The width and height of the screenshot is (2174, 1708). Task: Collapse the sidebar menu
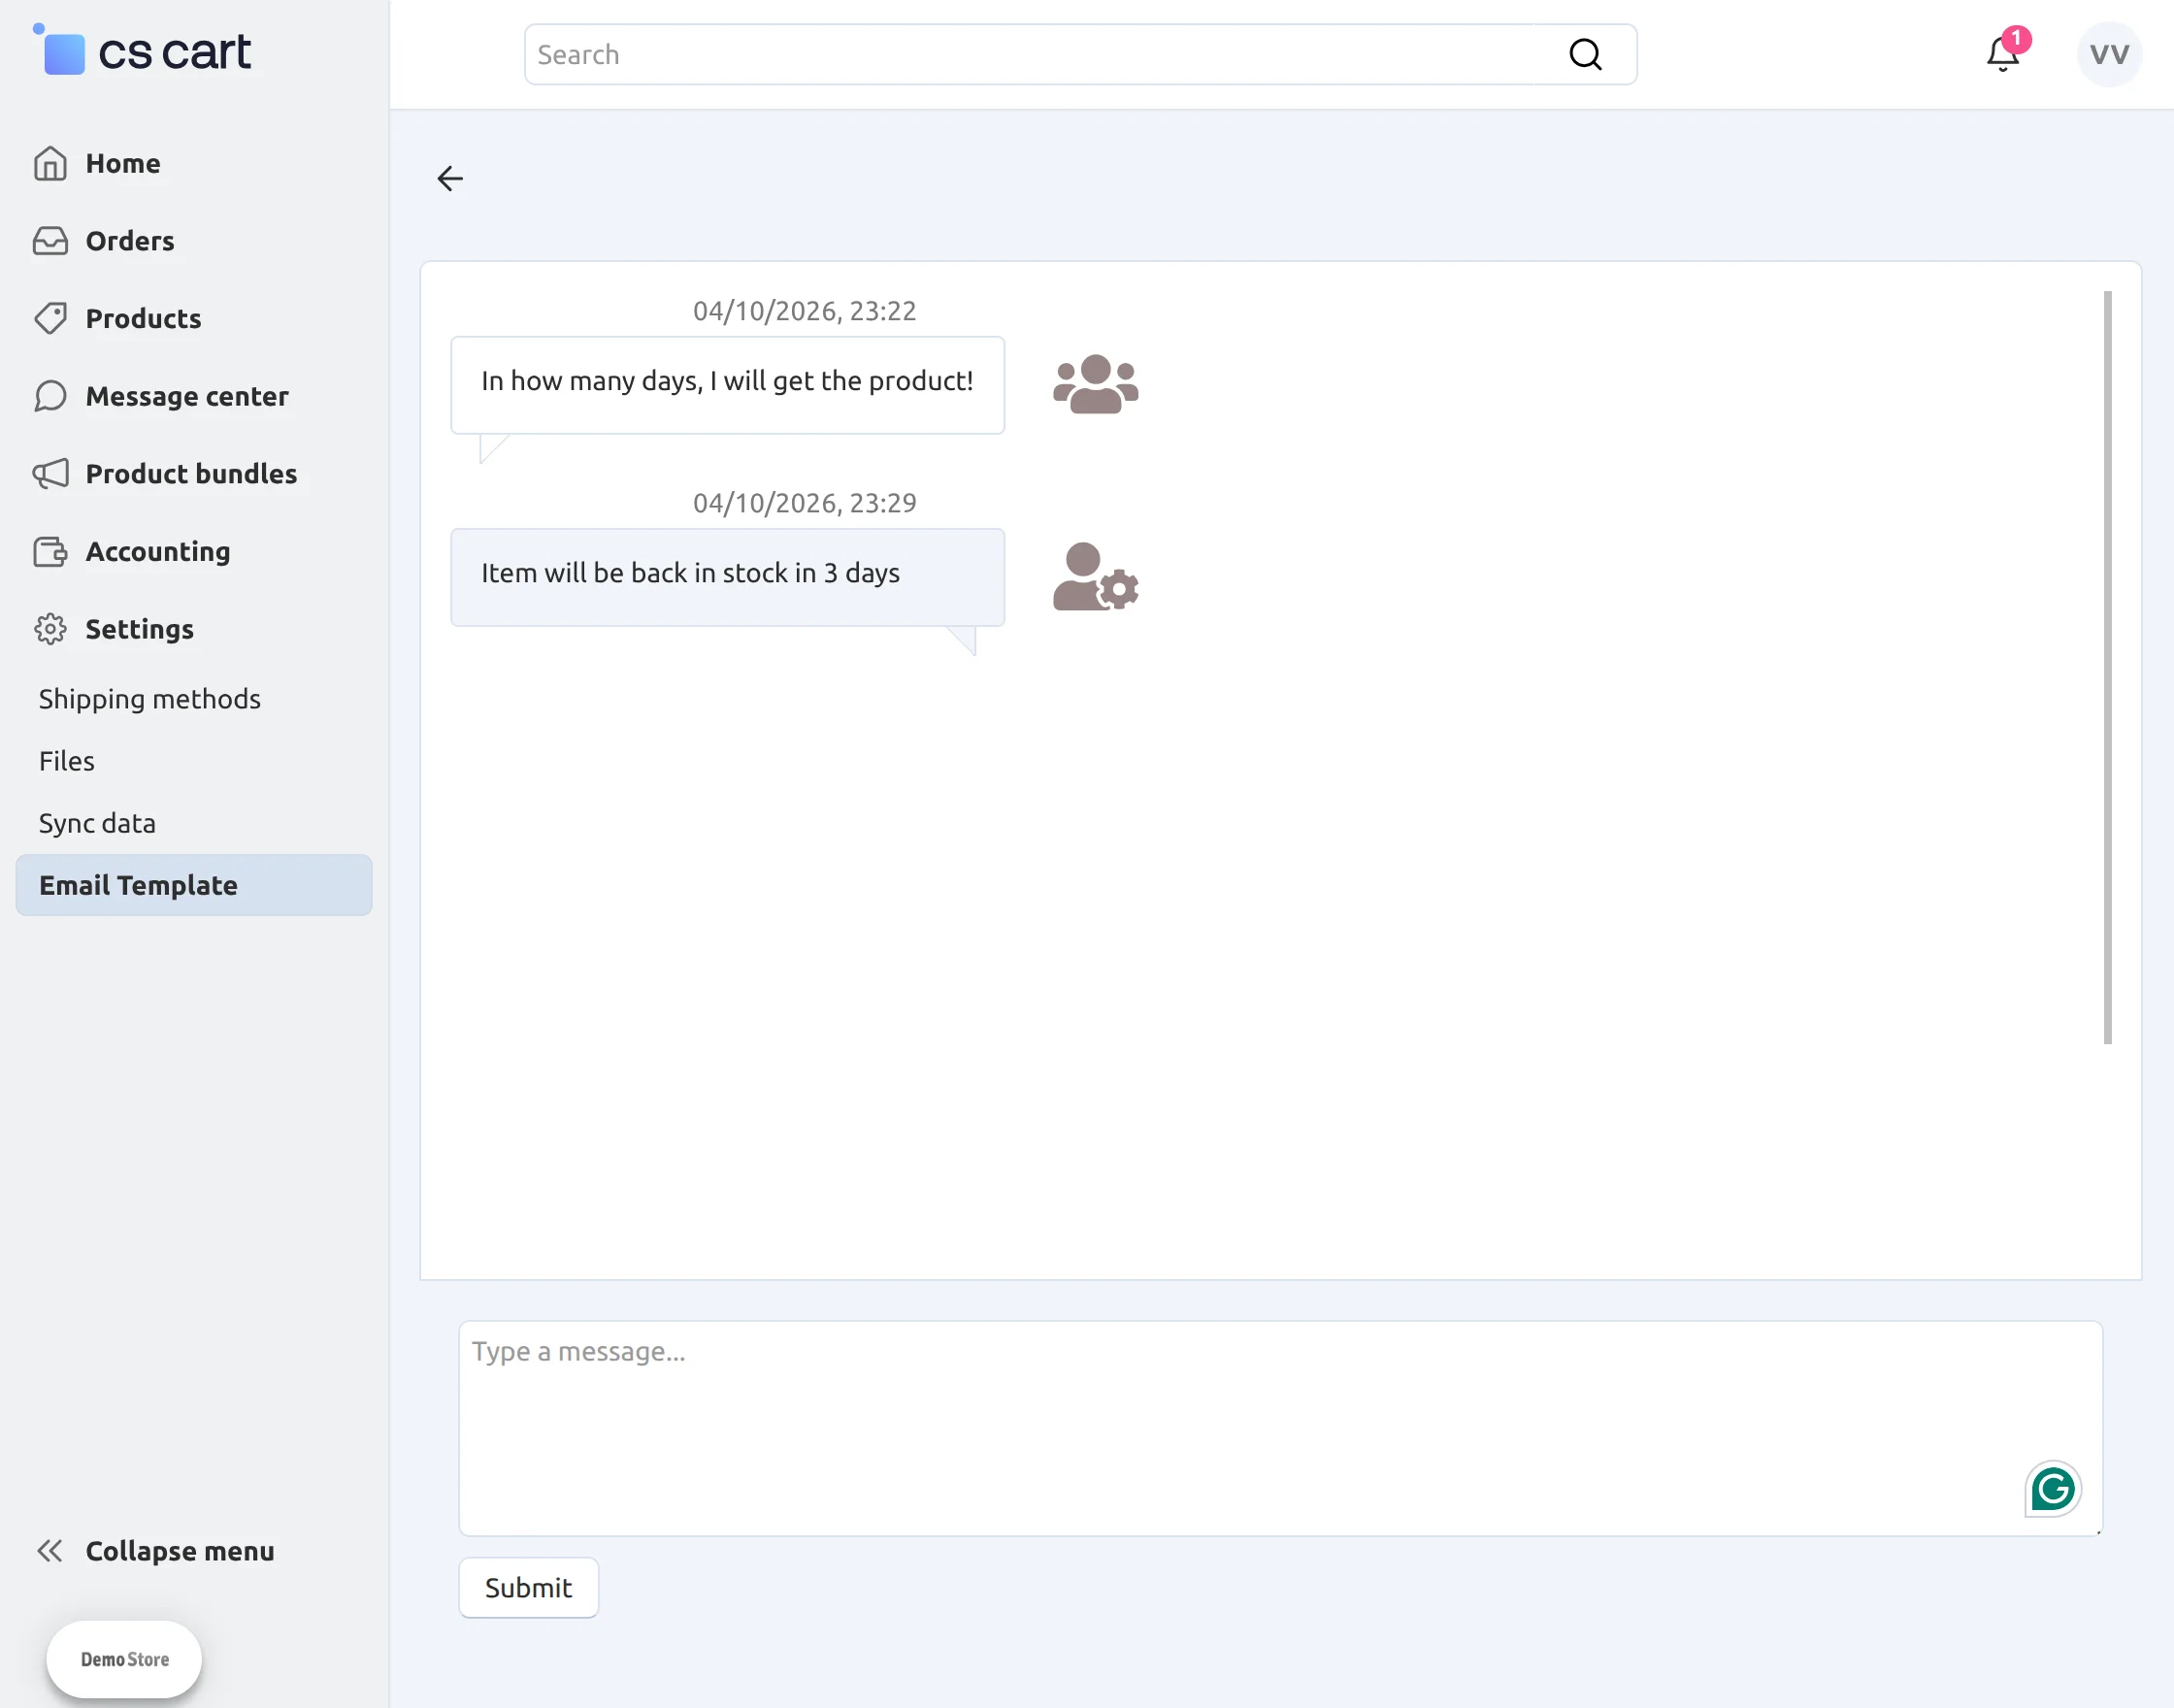click(x=155, y=1551)
